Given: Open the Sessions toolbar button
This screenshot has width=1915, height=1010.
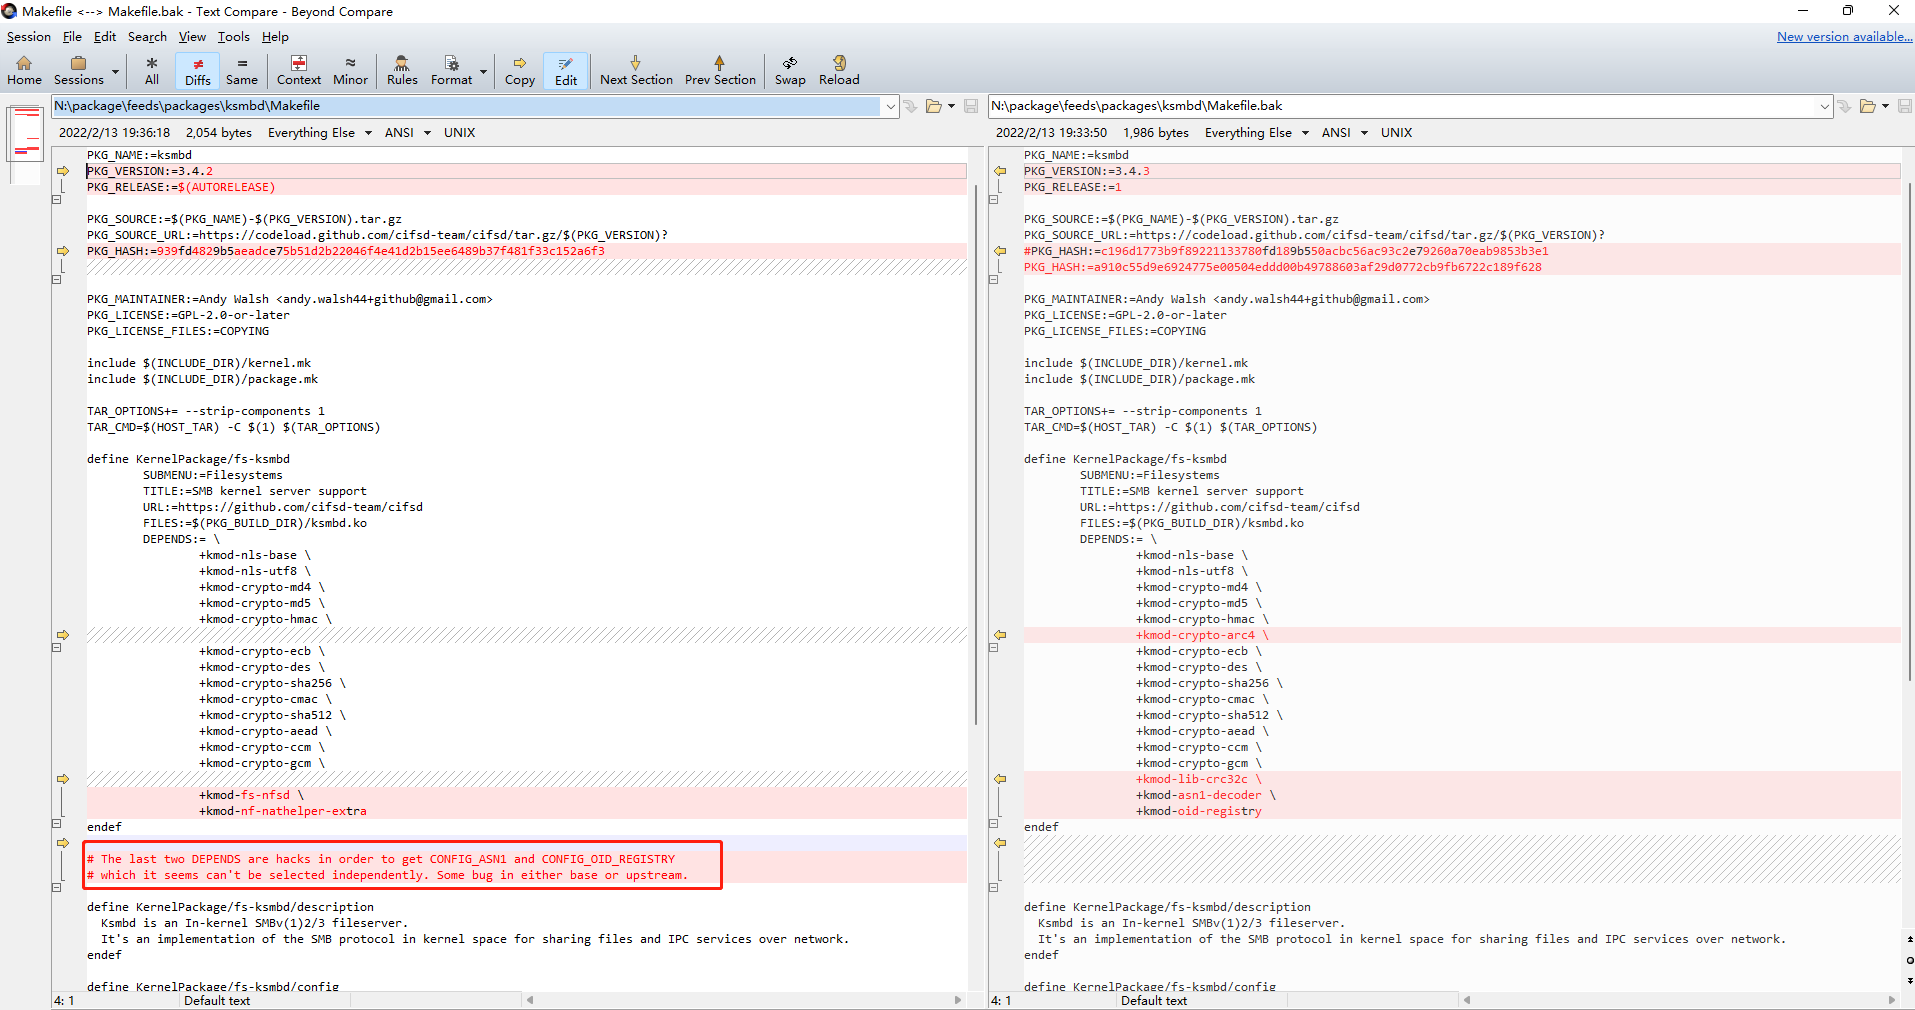Looking at the screenshot, I should (78, 71).
